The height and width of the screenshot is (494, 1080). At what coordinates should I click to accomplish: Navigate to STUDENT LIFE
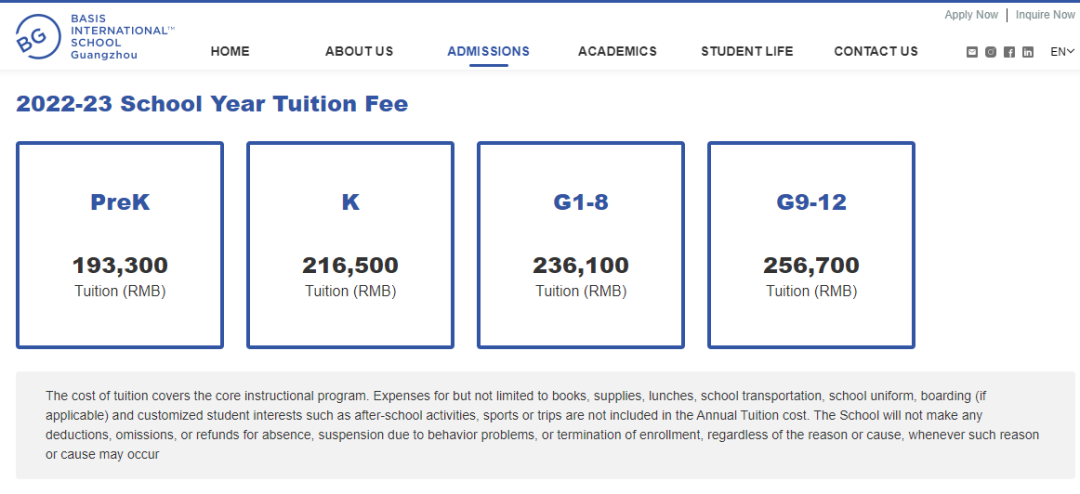(747, 52)
